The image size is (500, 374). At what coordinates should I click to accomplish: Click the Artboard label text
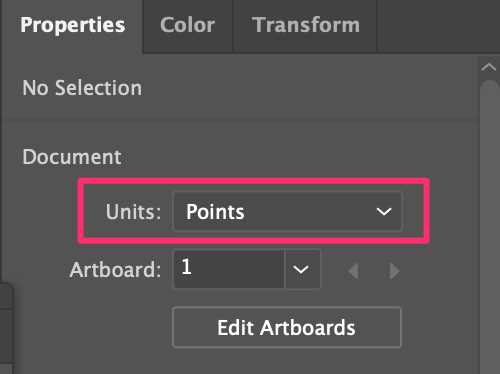pyautogui.click(x=115, y=269)
